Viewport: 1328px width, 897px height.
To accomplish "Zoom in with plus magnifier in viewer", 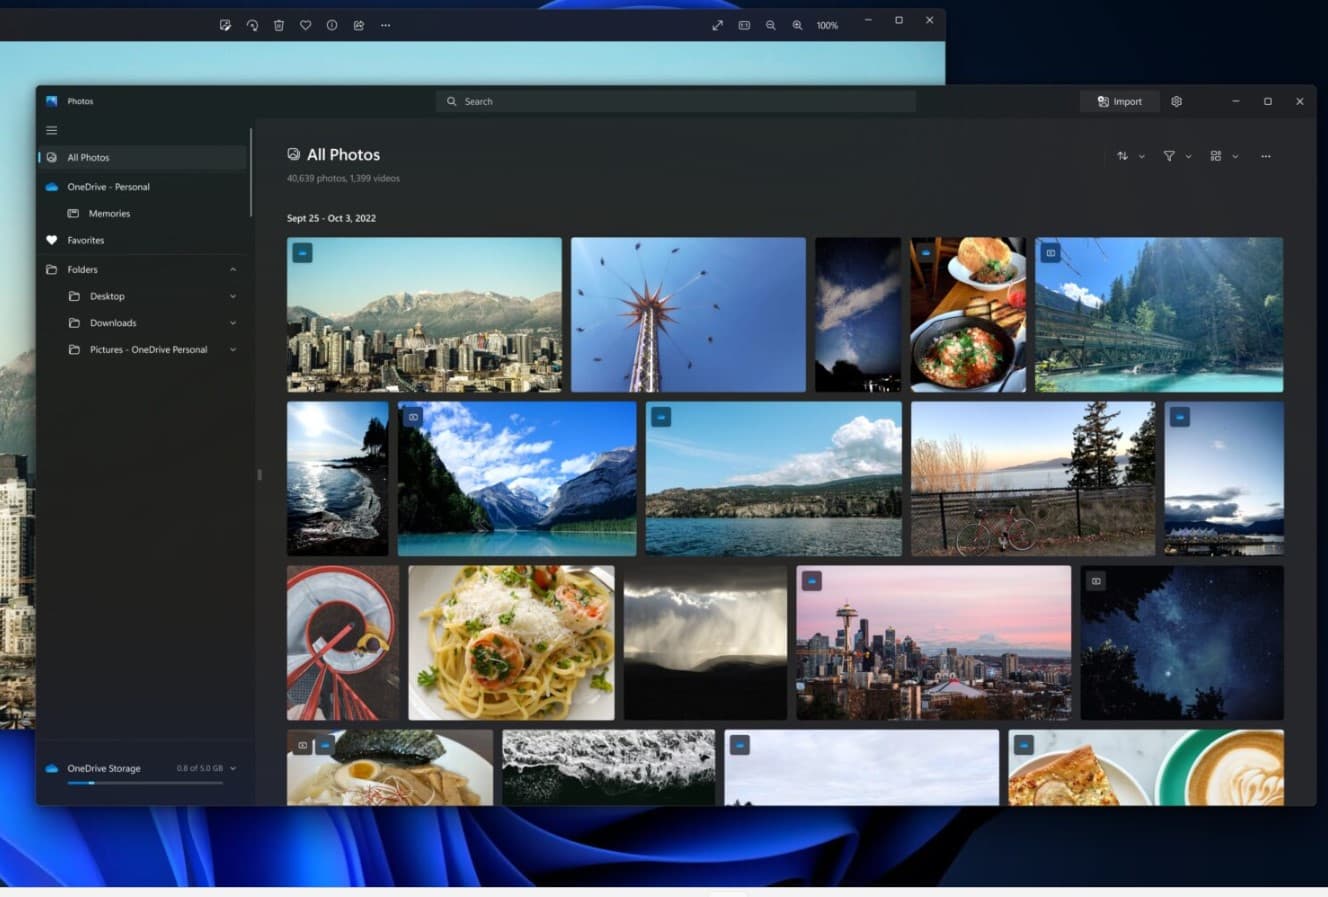I will [797, 25].
